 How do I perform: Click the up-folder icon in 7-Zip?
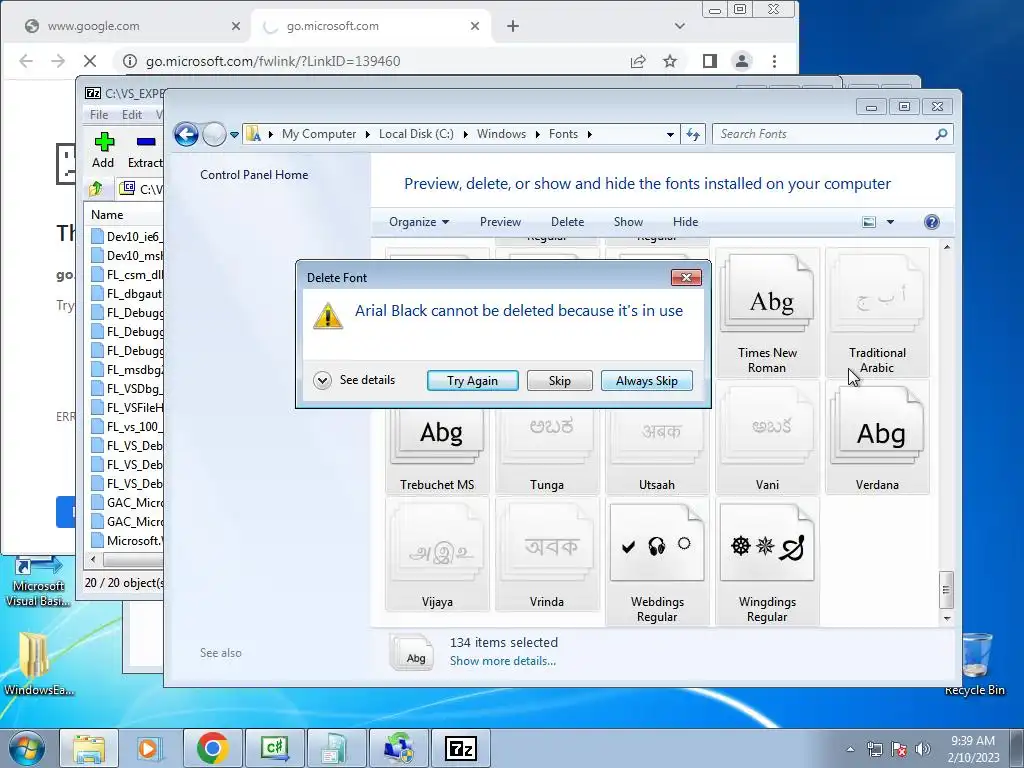[96, 189]
